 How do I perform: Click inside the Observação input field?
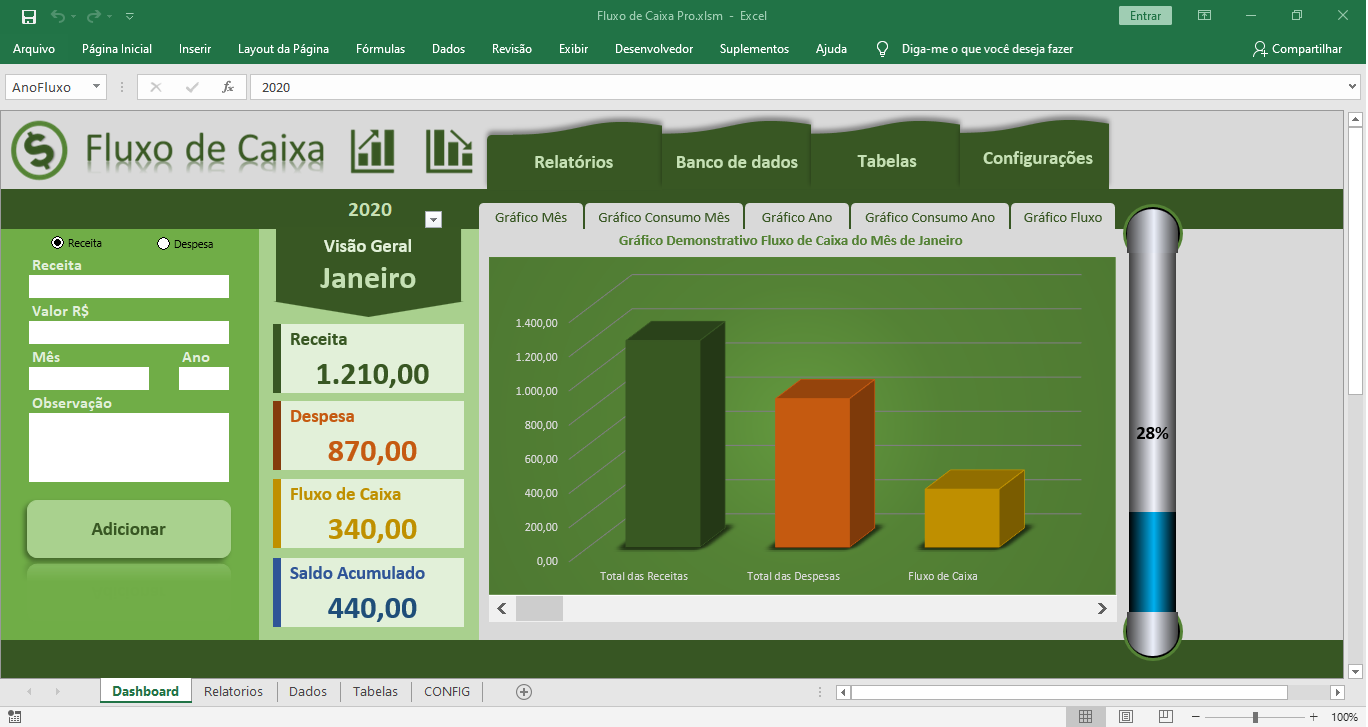(128, 447)
